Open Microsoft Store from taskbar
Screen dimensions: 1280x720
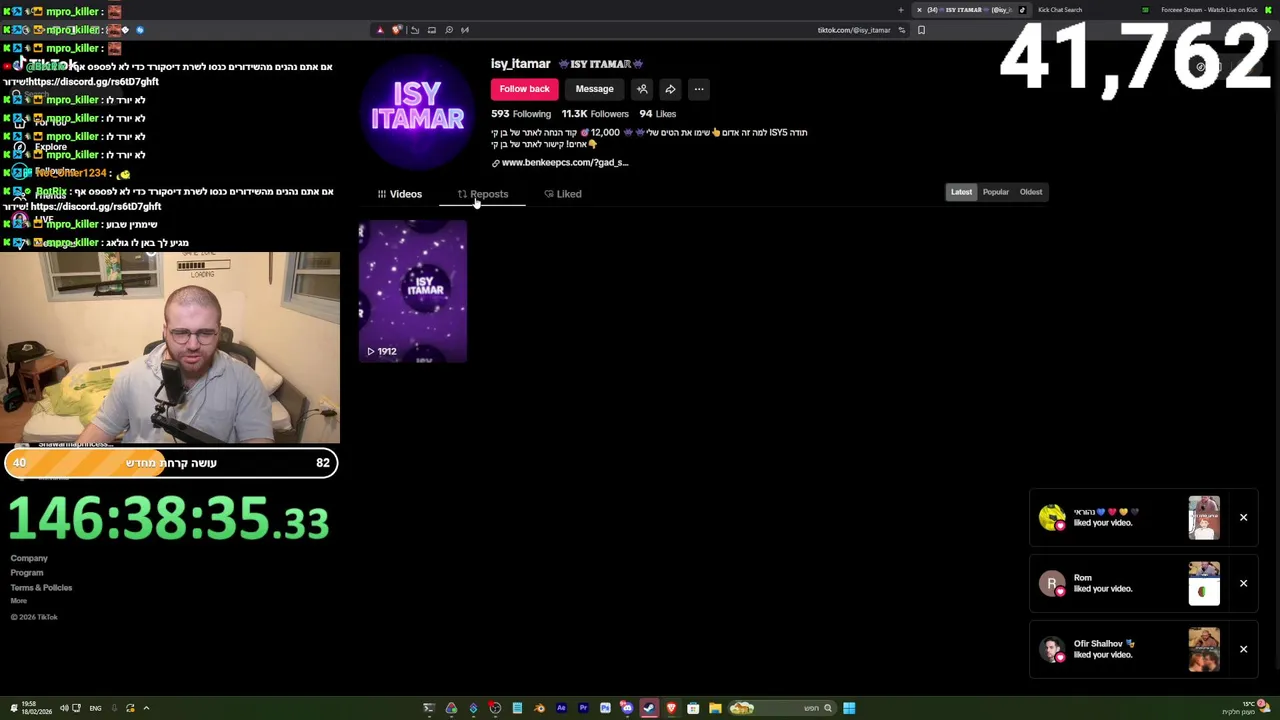click(693, 708)
